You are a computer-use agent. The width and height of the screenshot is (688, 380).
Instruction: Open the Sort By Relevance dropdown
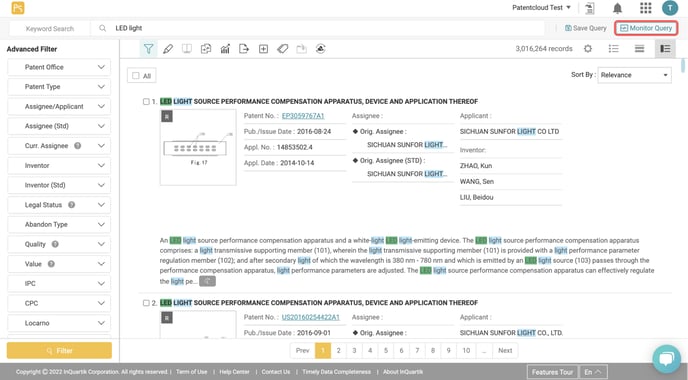[x=634, y=75]
